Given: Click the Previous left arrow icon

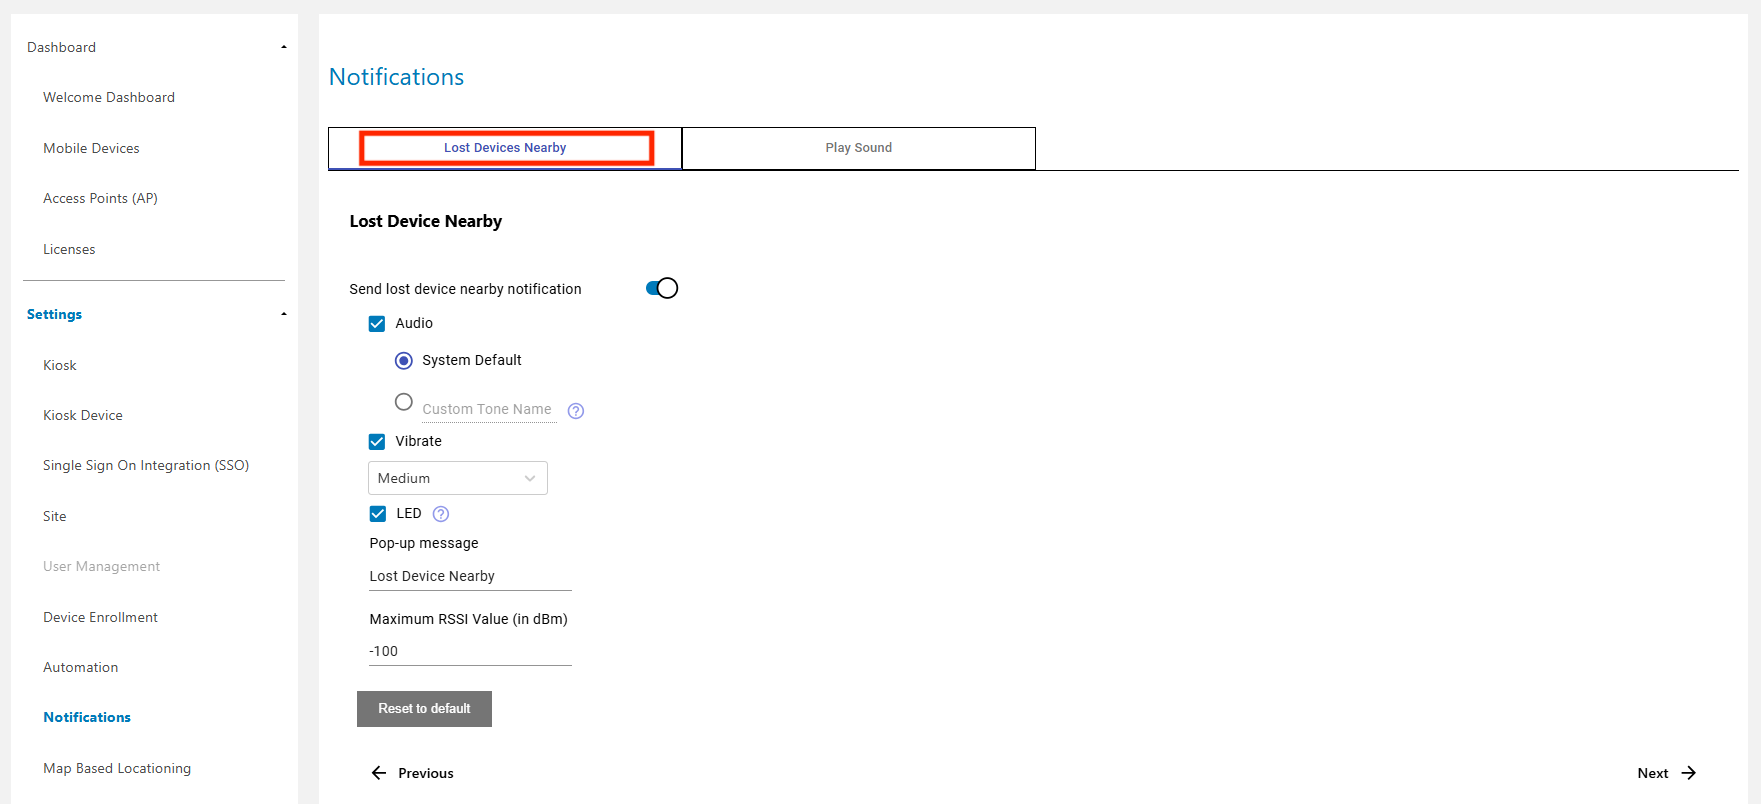Looking at the screenshot, I should pyautogui.click(x=379, y=773).
